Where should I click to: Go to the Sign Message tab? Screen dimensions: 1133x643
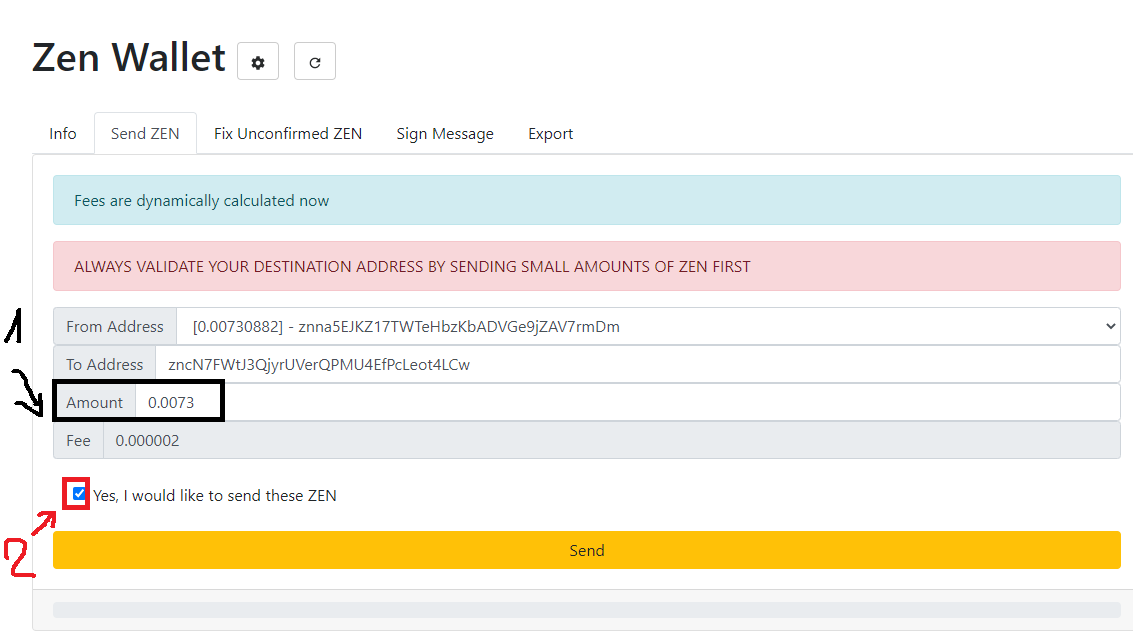tap(445, 134)
